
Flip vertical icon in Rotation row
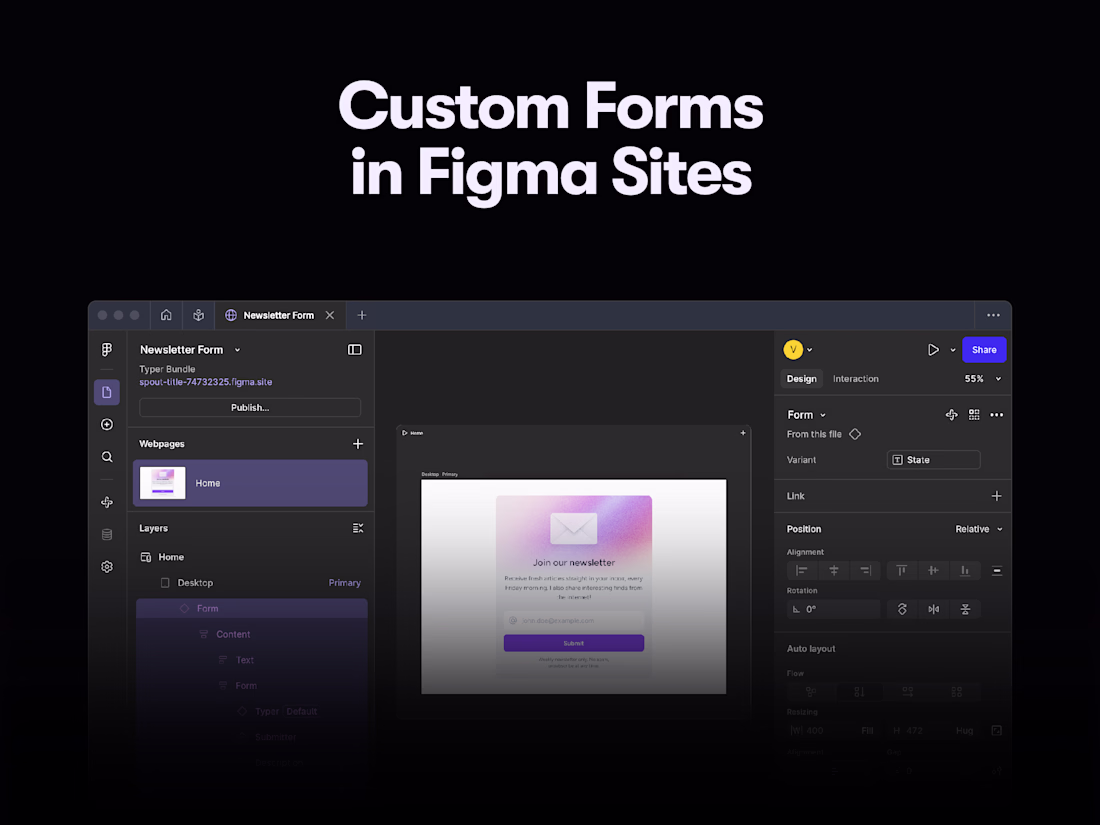tap(965, 610)
